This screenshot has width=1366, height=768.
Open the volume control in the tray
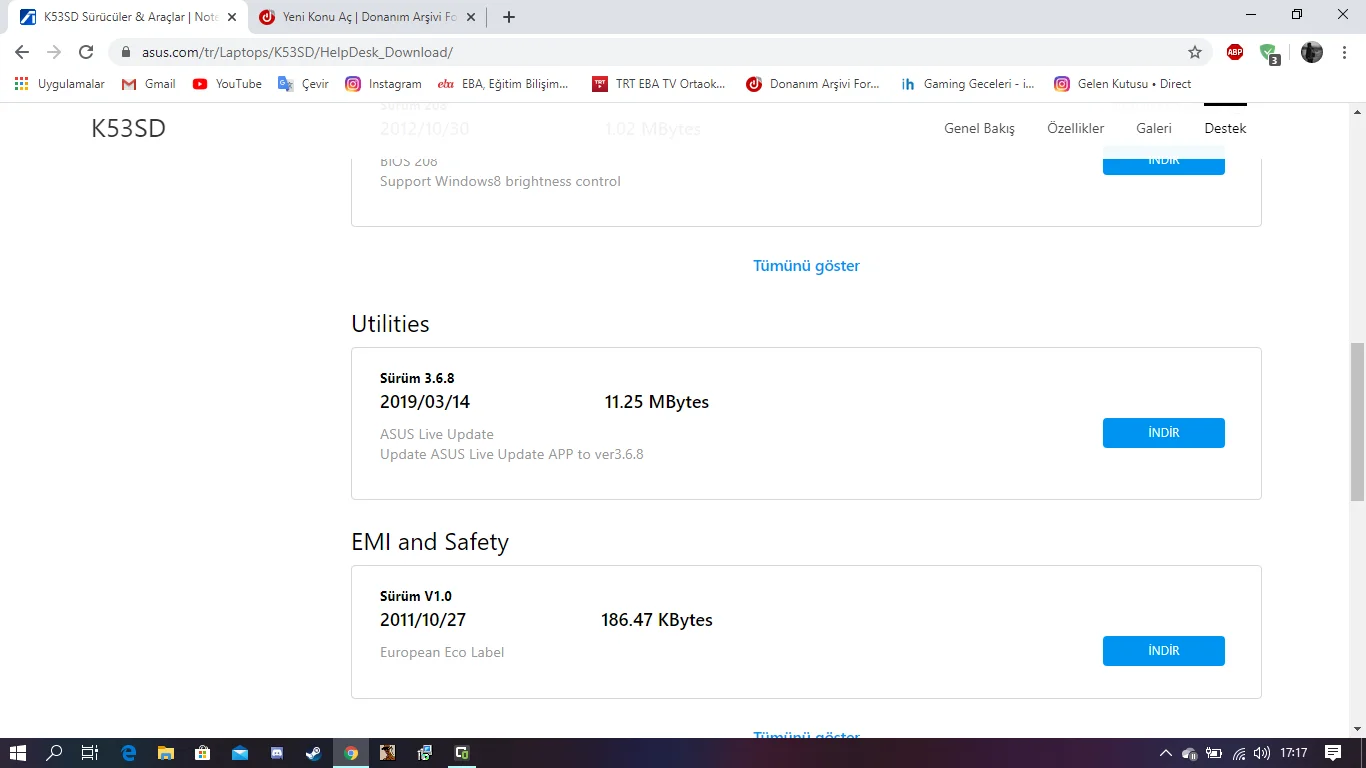(1262, 753)
